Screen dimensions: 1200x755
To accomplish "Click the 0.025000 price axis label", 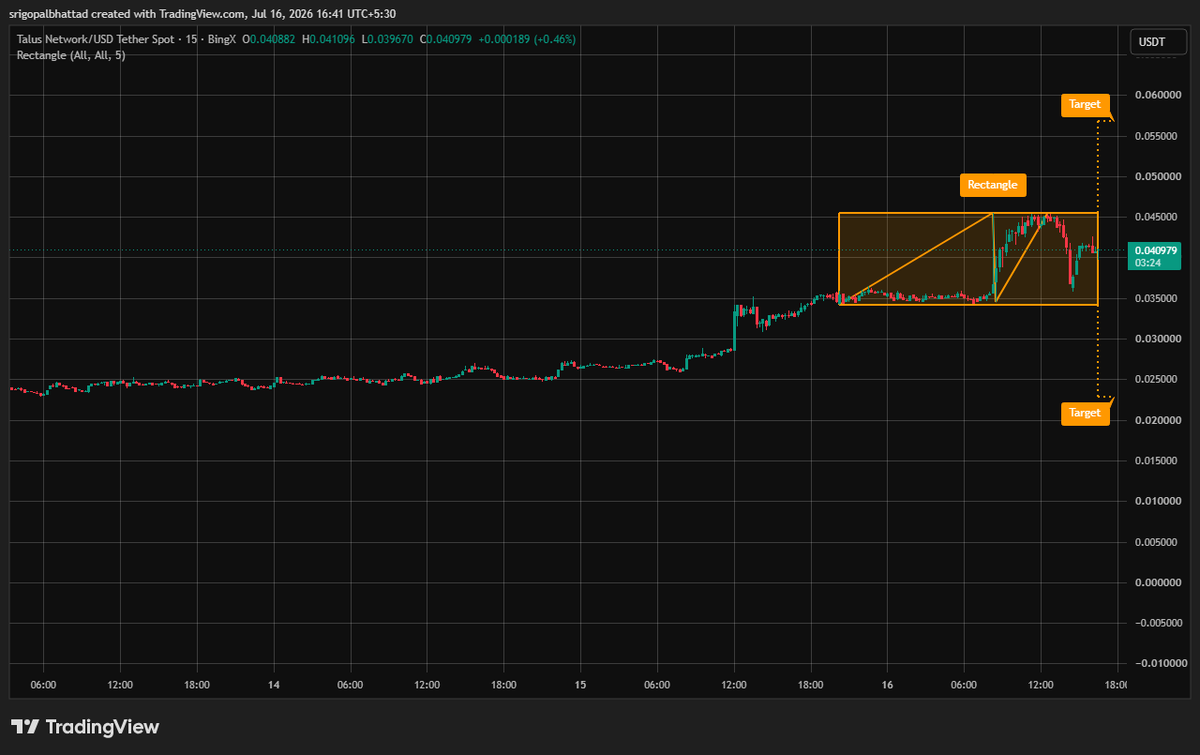I will point(1157,380).
